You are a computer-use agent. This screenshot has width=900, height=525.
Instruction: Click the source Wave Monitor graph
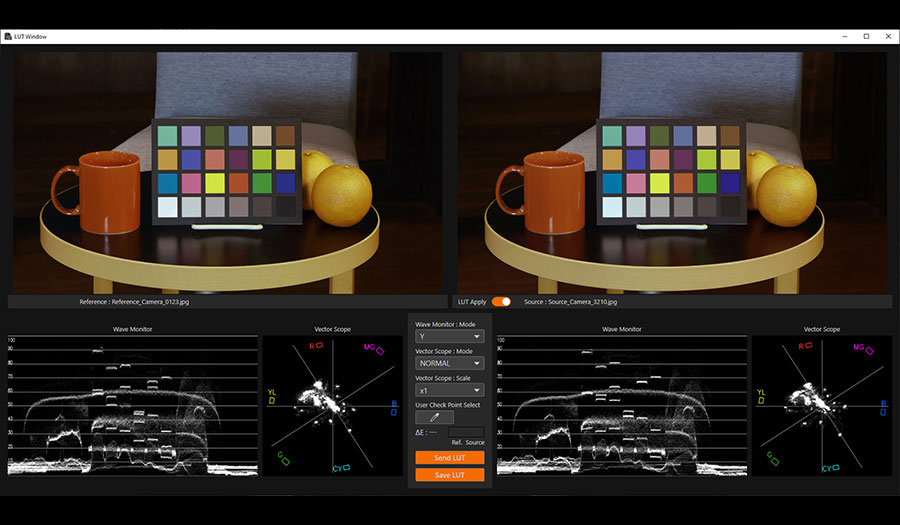[622, 406]
